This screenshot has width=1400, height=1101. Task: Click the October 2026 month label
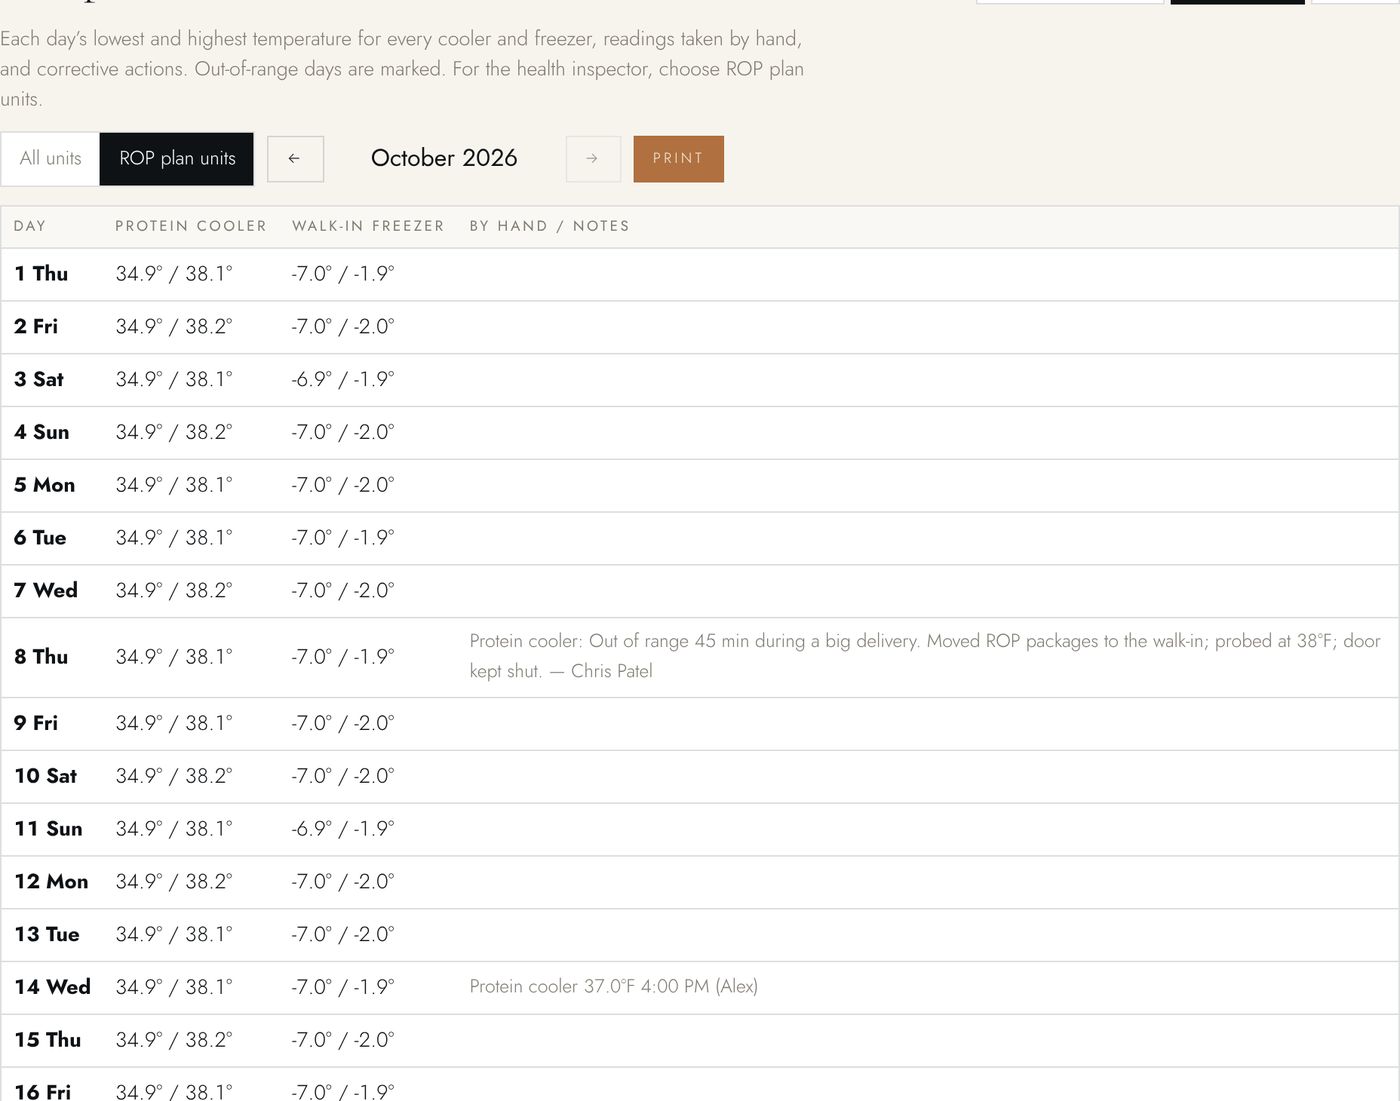[444, 158]
